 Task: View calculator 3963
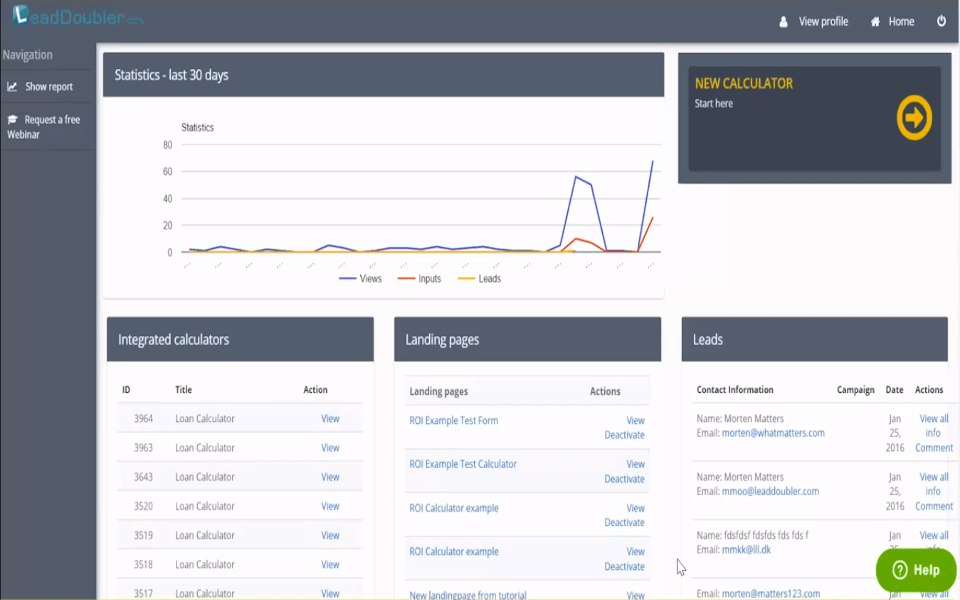(x=330, y=448)
